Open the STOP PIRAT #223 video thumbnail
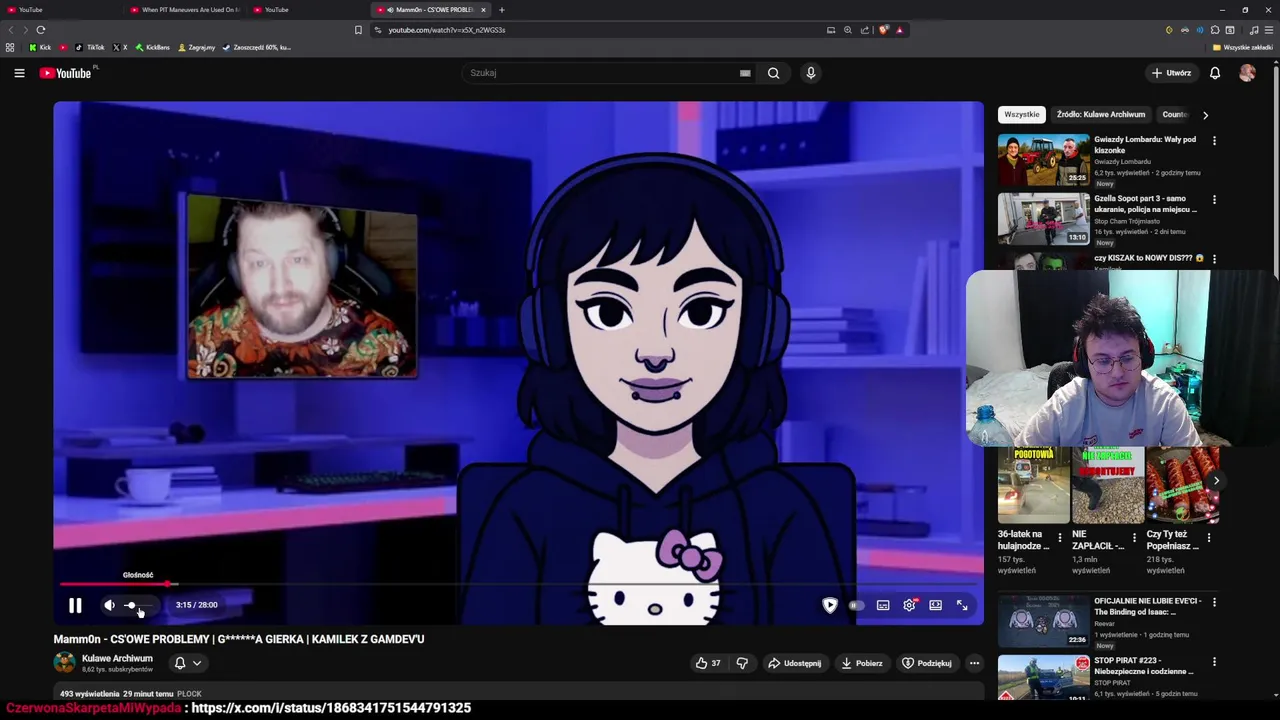Image resolution: width=1280 pixels, height=720 pixels. (1043, 677)
